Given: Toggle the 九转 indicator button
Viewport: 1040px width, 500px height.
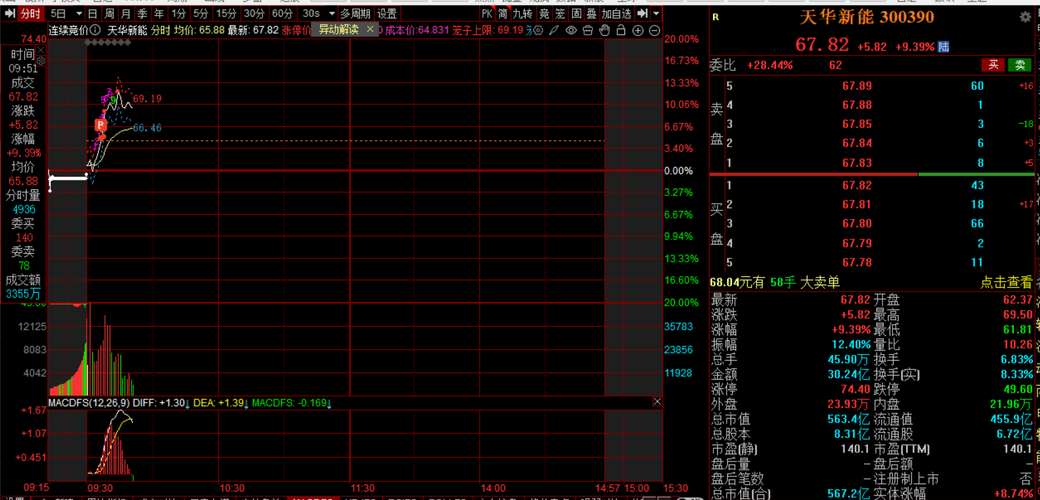Looking at the screenshot, I should pos(523,14).
